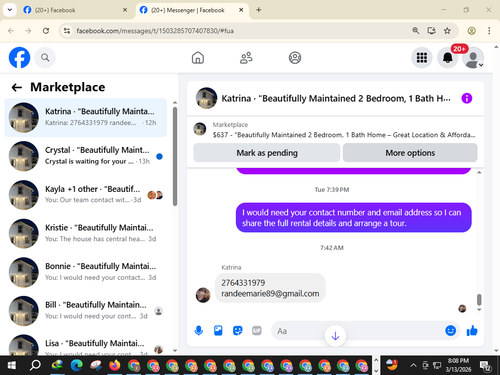Open the conversation information icon
Image resolution: width=500 pixels, height=375 pixels.
467,98
